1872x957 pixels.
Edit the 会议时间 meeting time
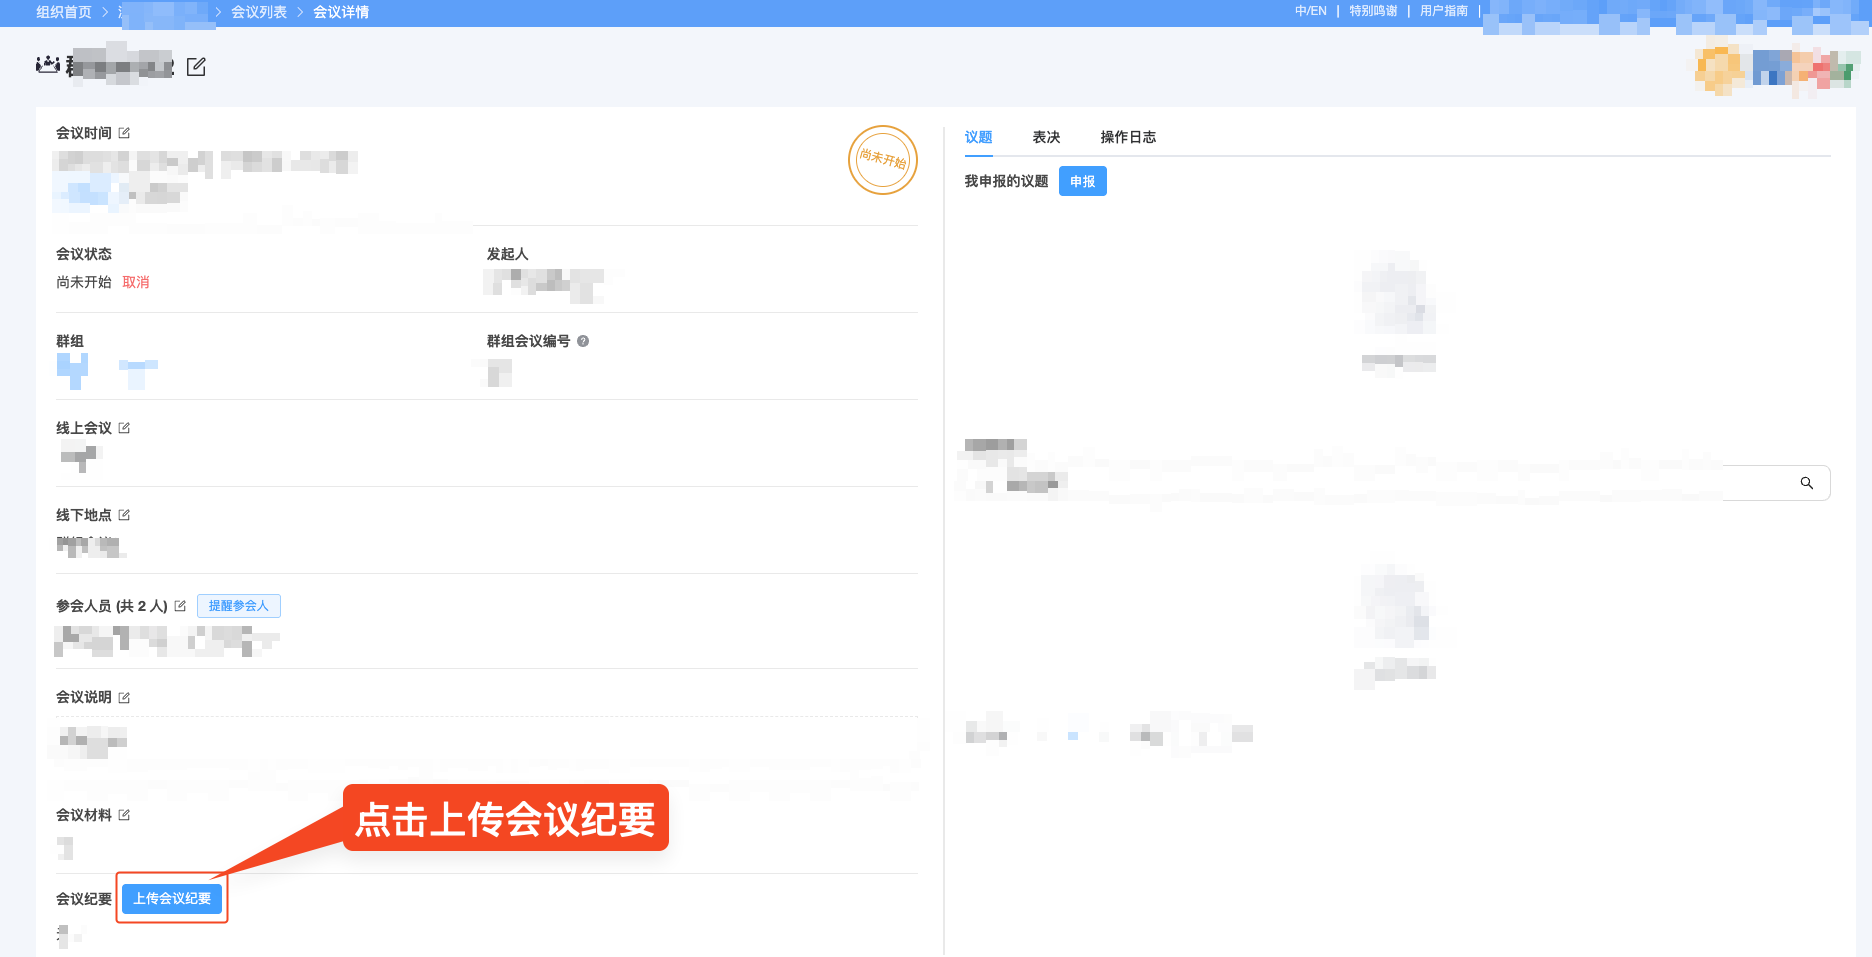click(124, 131)
